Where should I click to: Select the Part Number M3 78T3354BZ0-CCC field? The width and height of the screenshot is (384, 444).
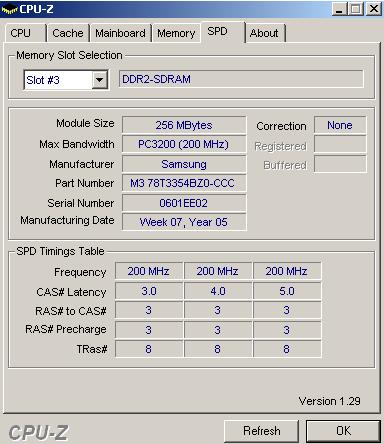[184, 183]
